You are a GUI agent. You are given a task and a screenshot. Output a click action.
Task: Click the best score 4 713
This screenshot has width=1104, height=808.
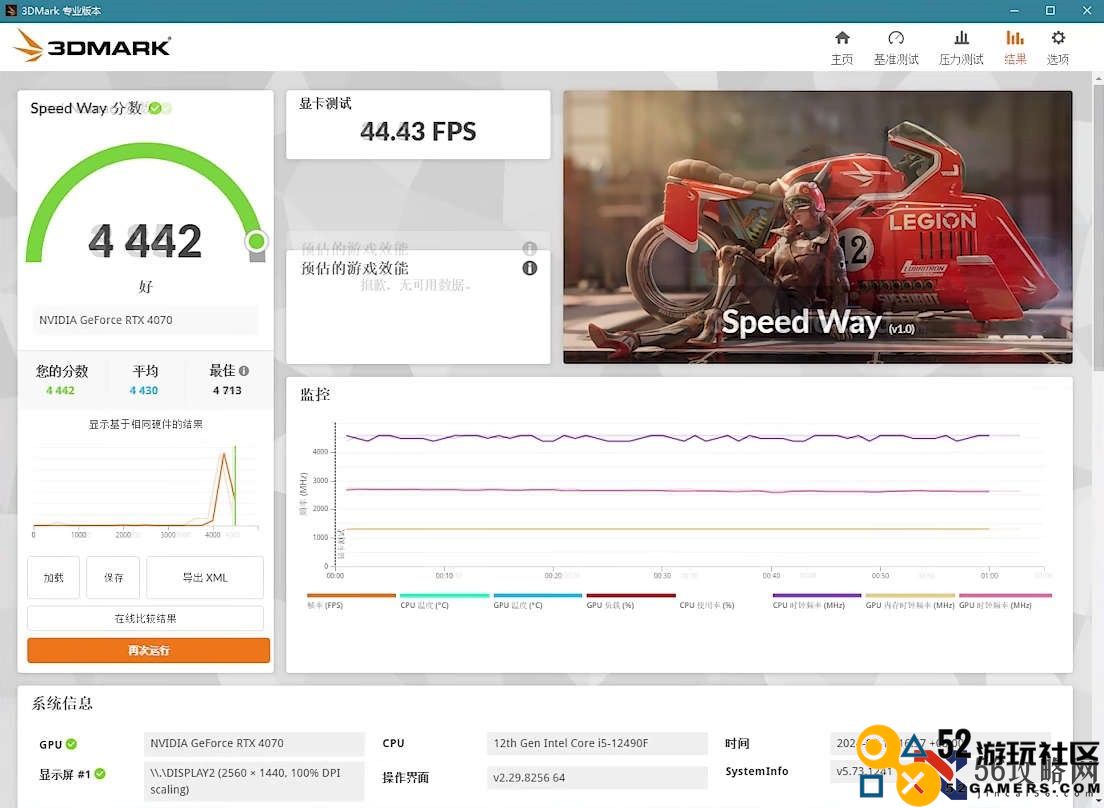coord(227,390)
